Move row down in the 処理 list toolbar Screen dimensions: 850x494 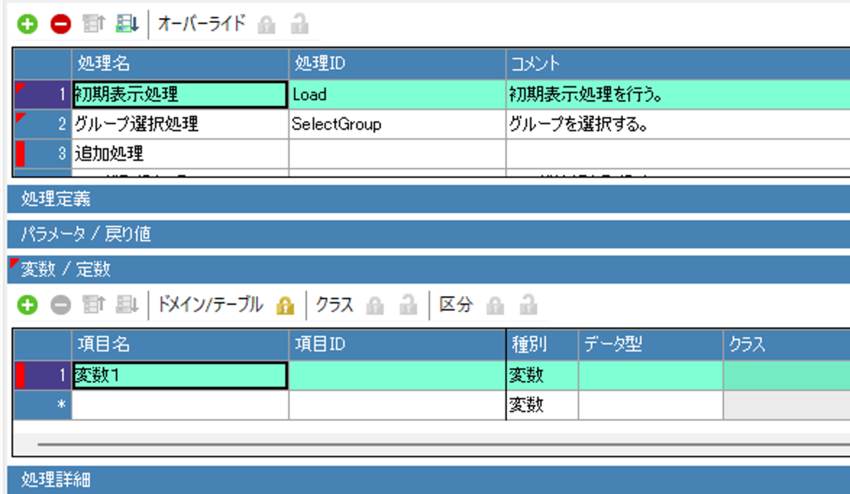127,24
